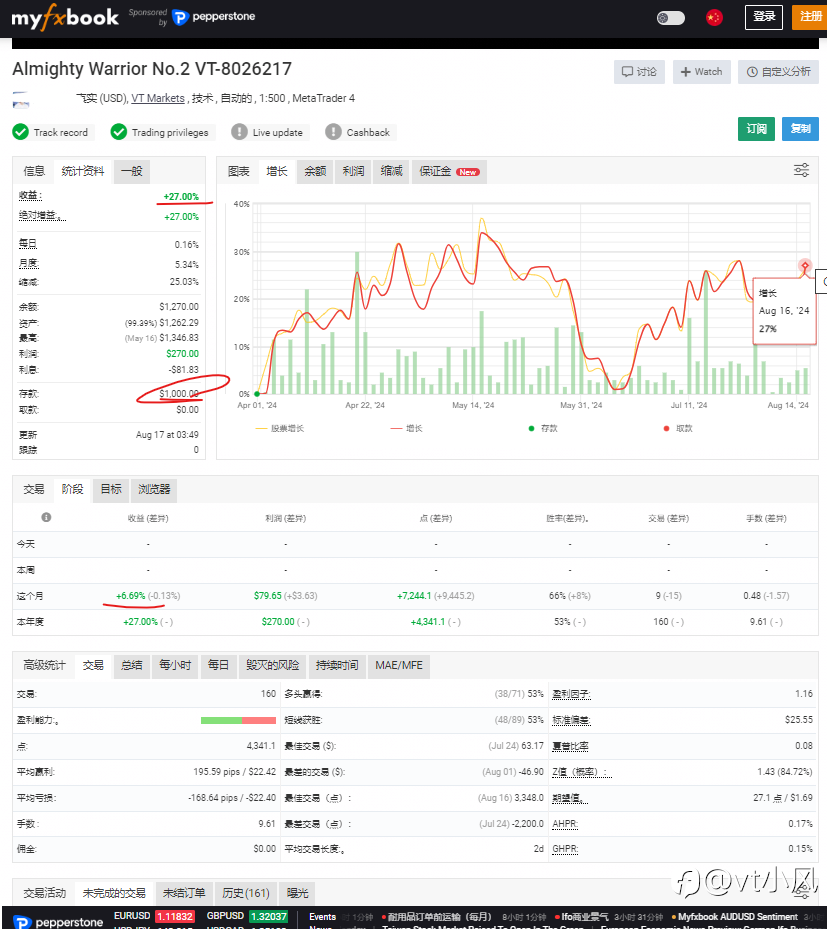Click the Cashback warning icon
The height and width of the screenshot is (929, 827).
tap(334, 132)
